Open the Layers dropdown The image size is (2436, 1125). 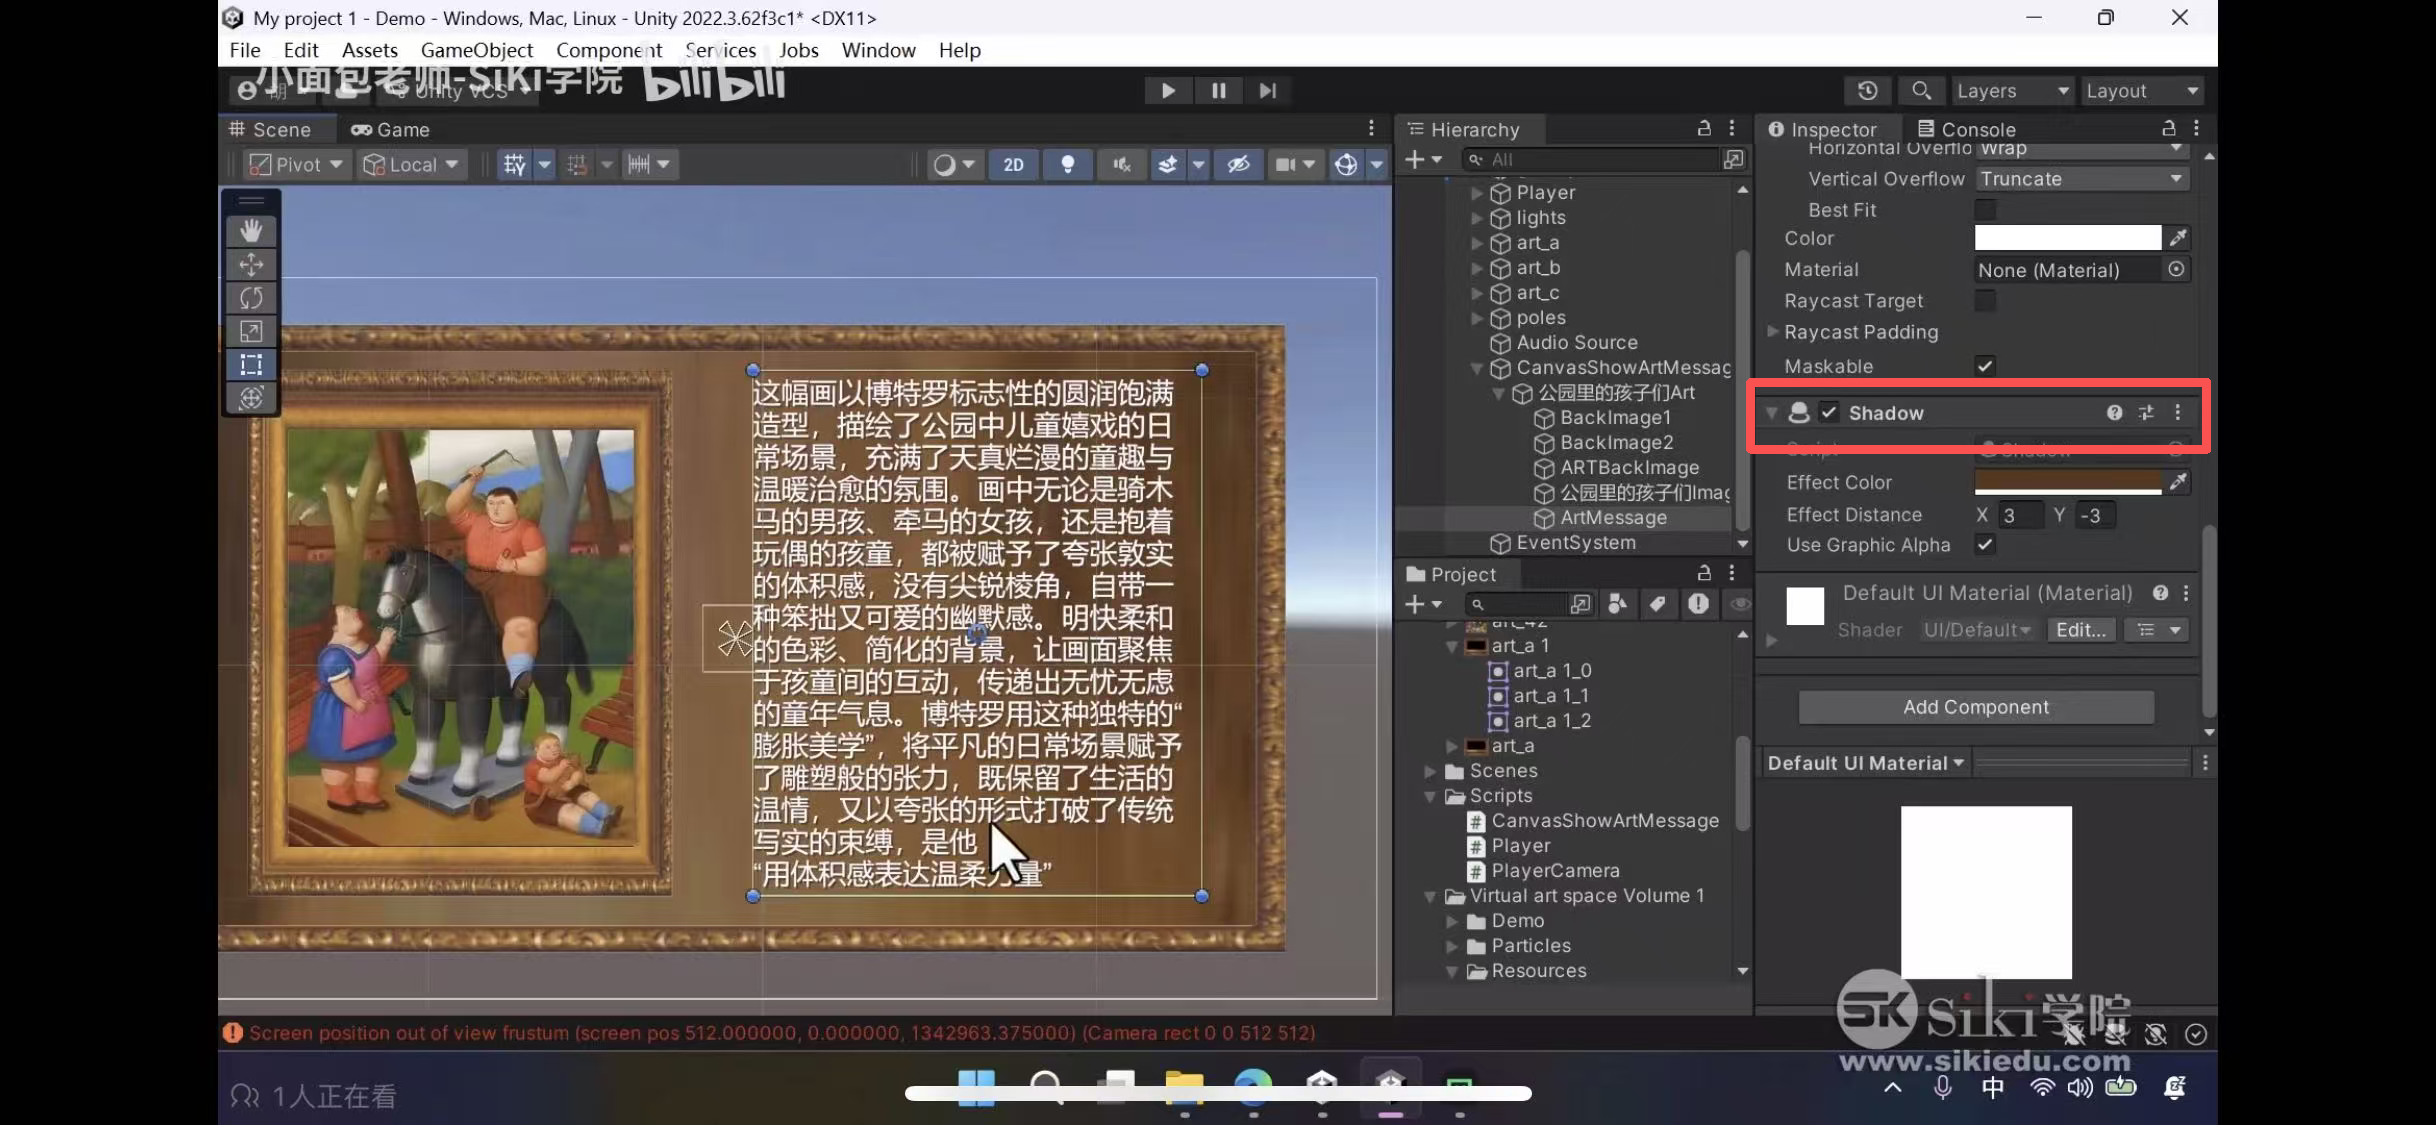2012,91
